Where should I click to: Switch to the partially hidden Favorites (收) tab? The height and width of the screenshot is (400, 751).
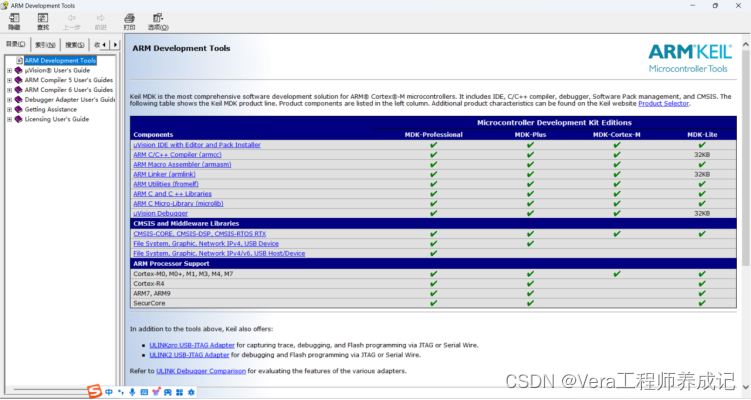point(96,45)
